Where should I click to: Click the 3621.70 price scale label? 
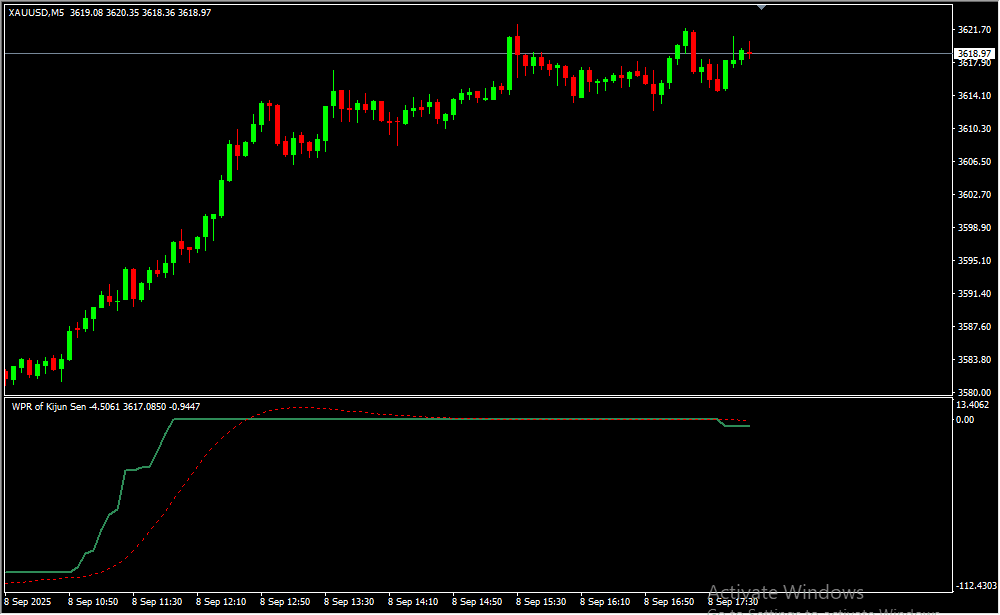pyautogui.click(x=973, y=30)
